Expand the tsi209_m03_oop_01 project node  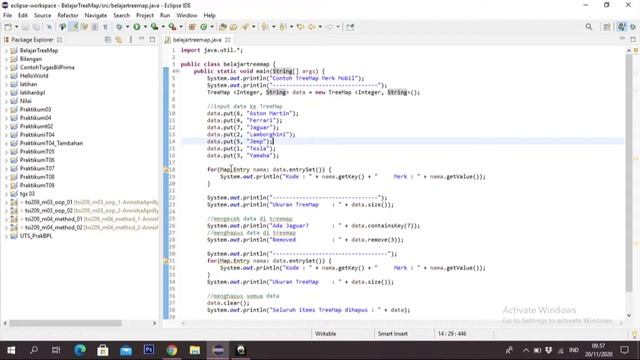tap(6, 202)
